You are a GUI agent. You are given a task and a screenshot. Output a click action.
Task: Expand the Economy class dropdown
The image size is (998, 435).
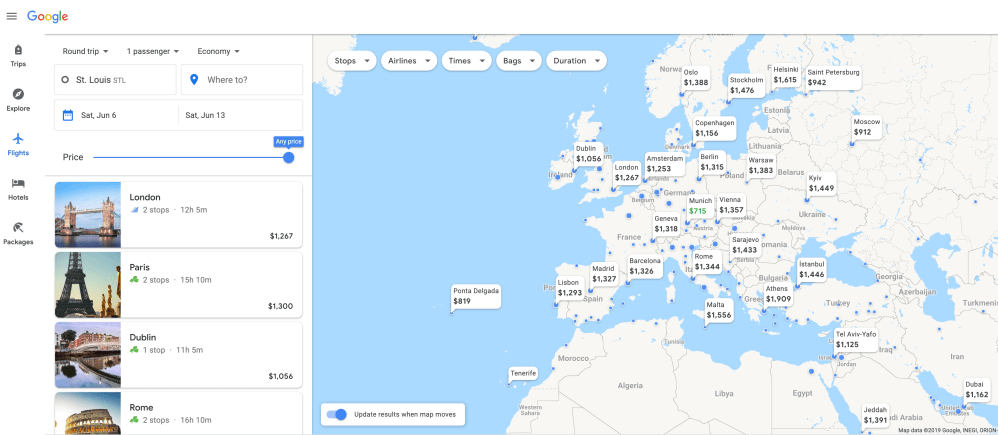pyautogui.click(x=218, y=51)
